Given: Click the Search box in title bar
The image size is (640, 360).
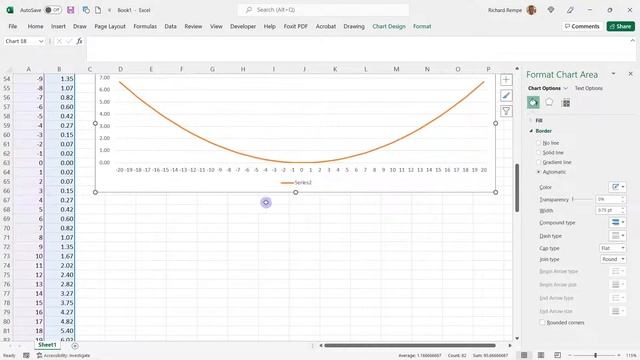Looking at the screenshot, I should [x=323, y=10].
